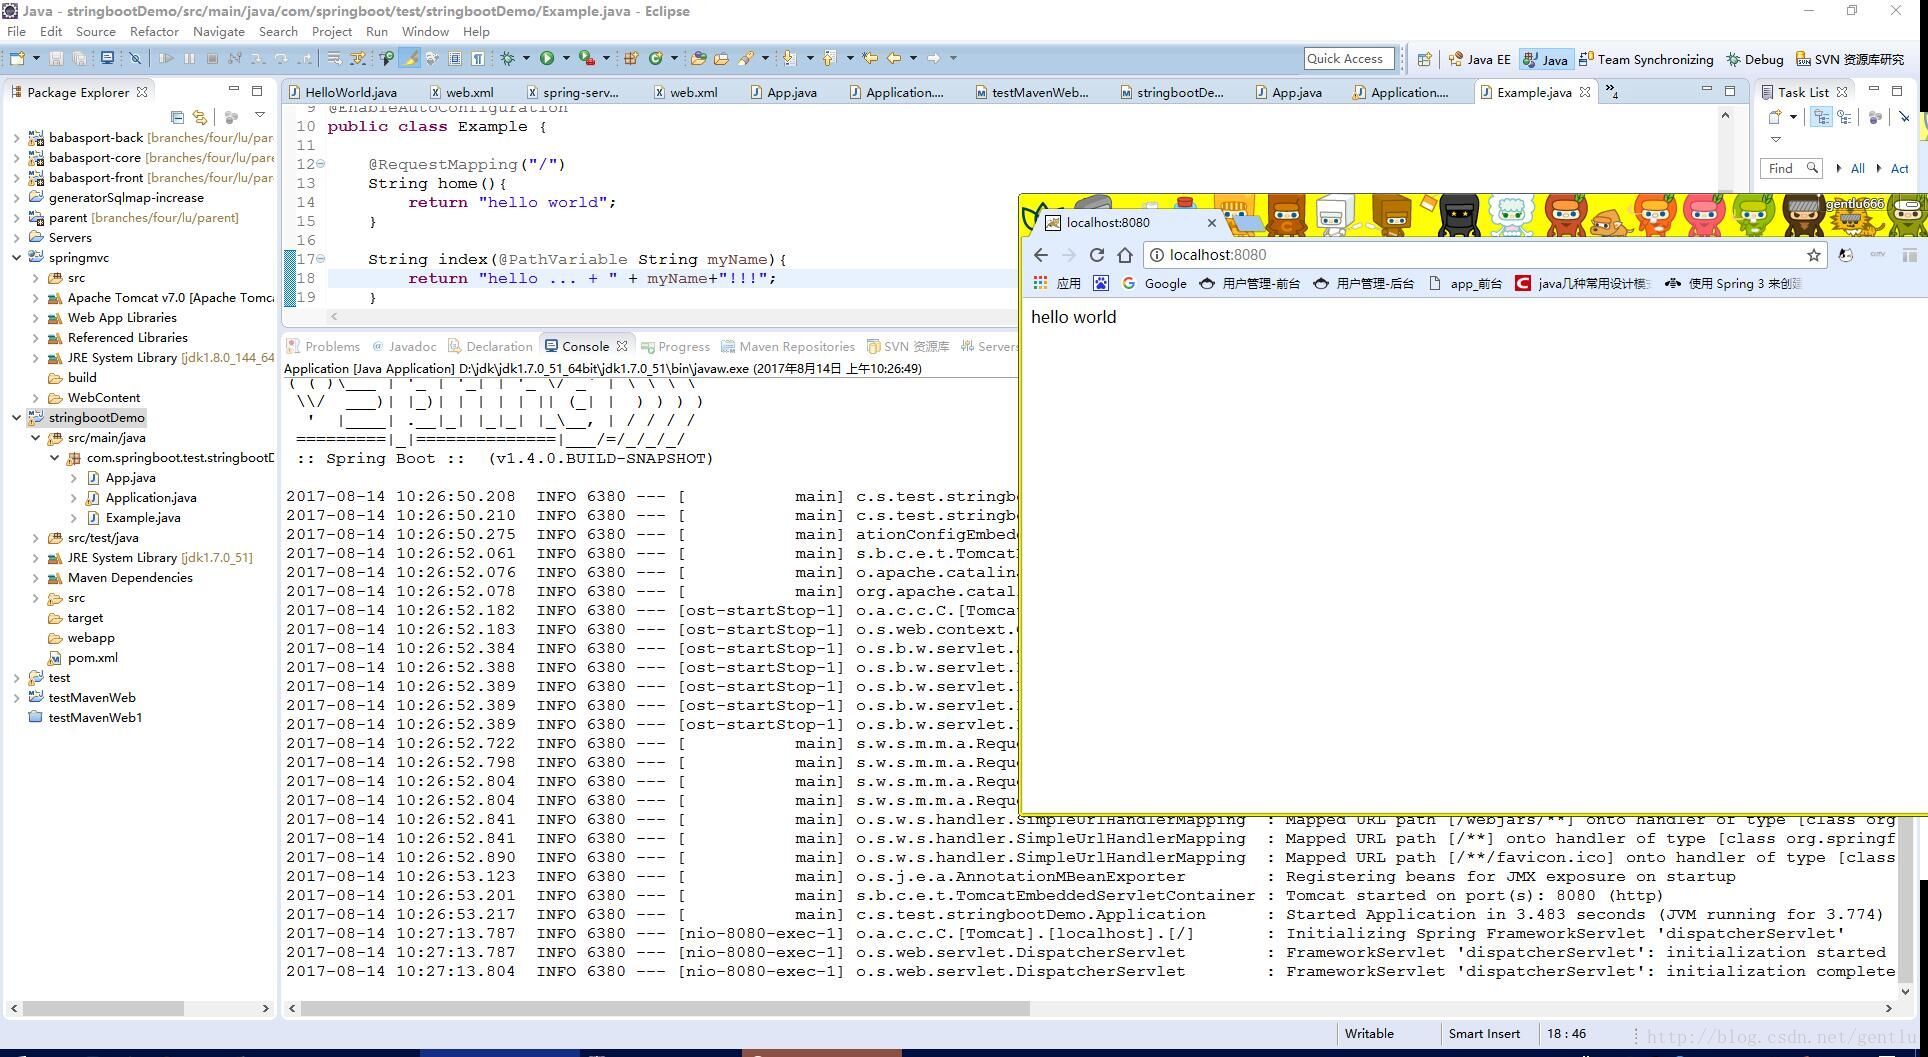Switch to Java EE perspective

1479,59
